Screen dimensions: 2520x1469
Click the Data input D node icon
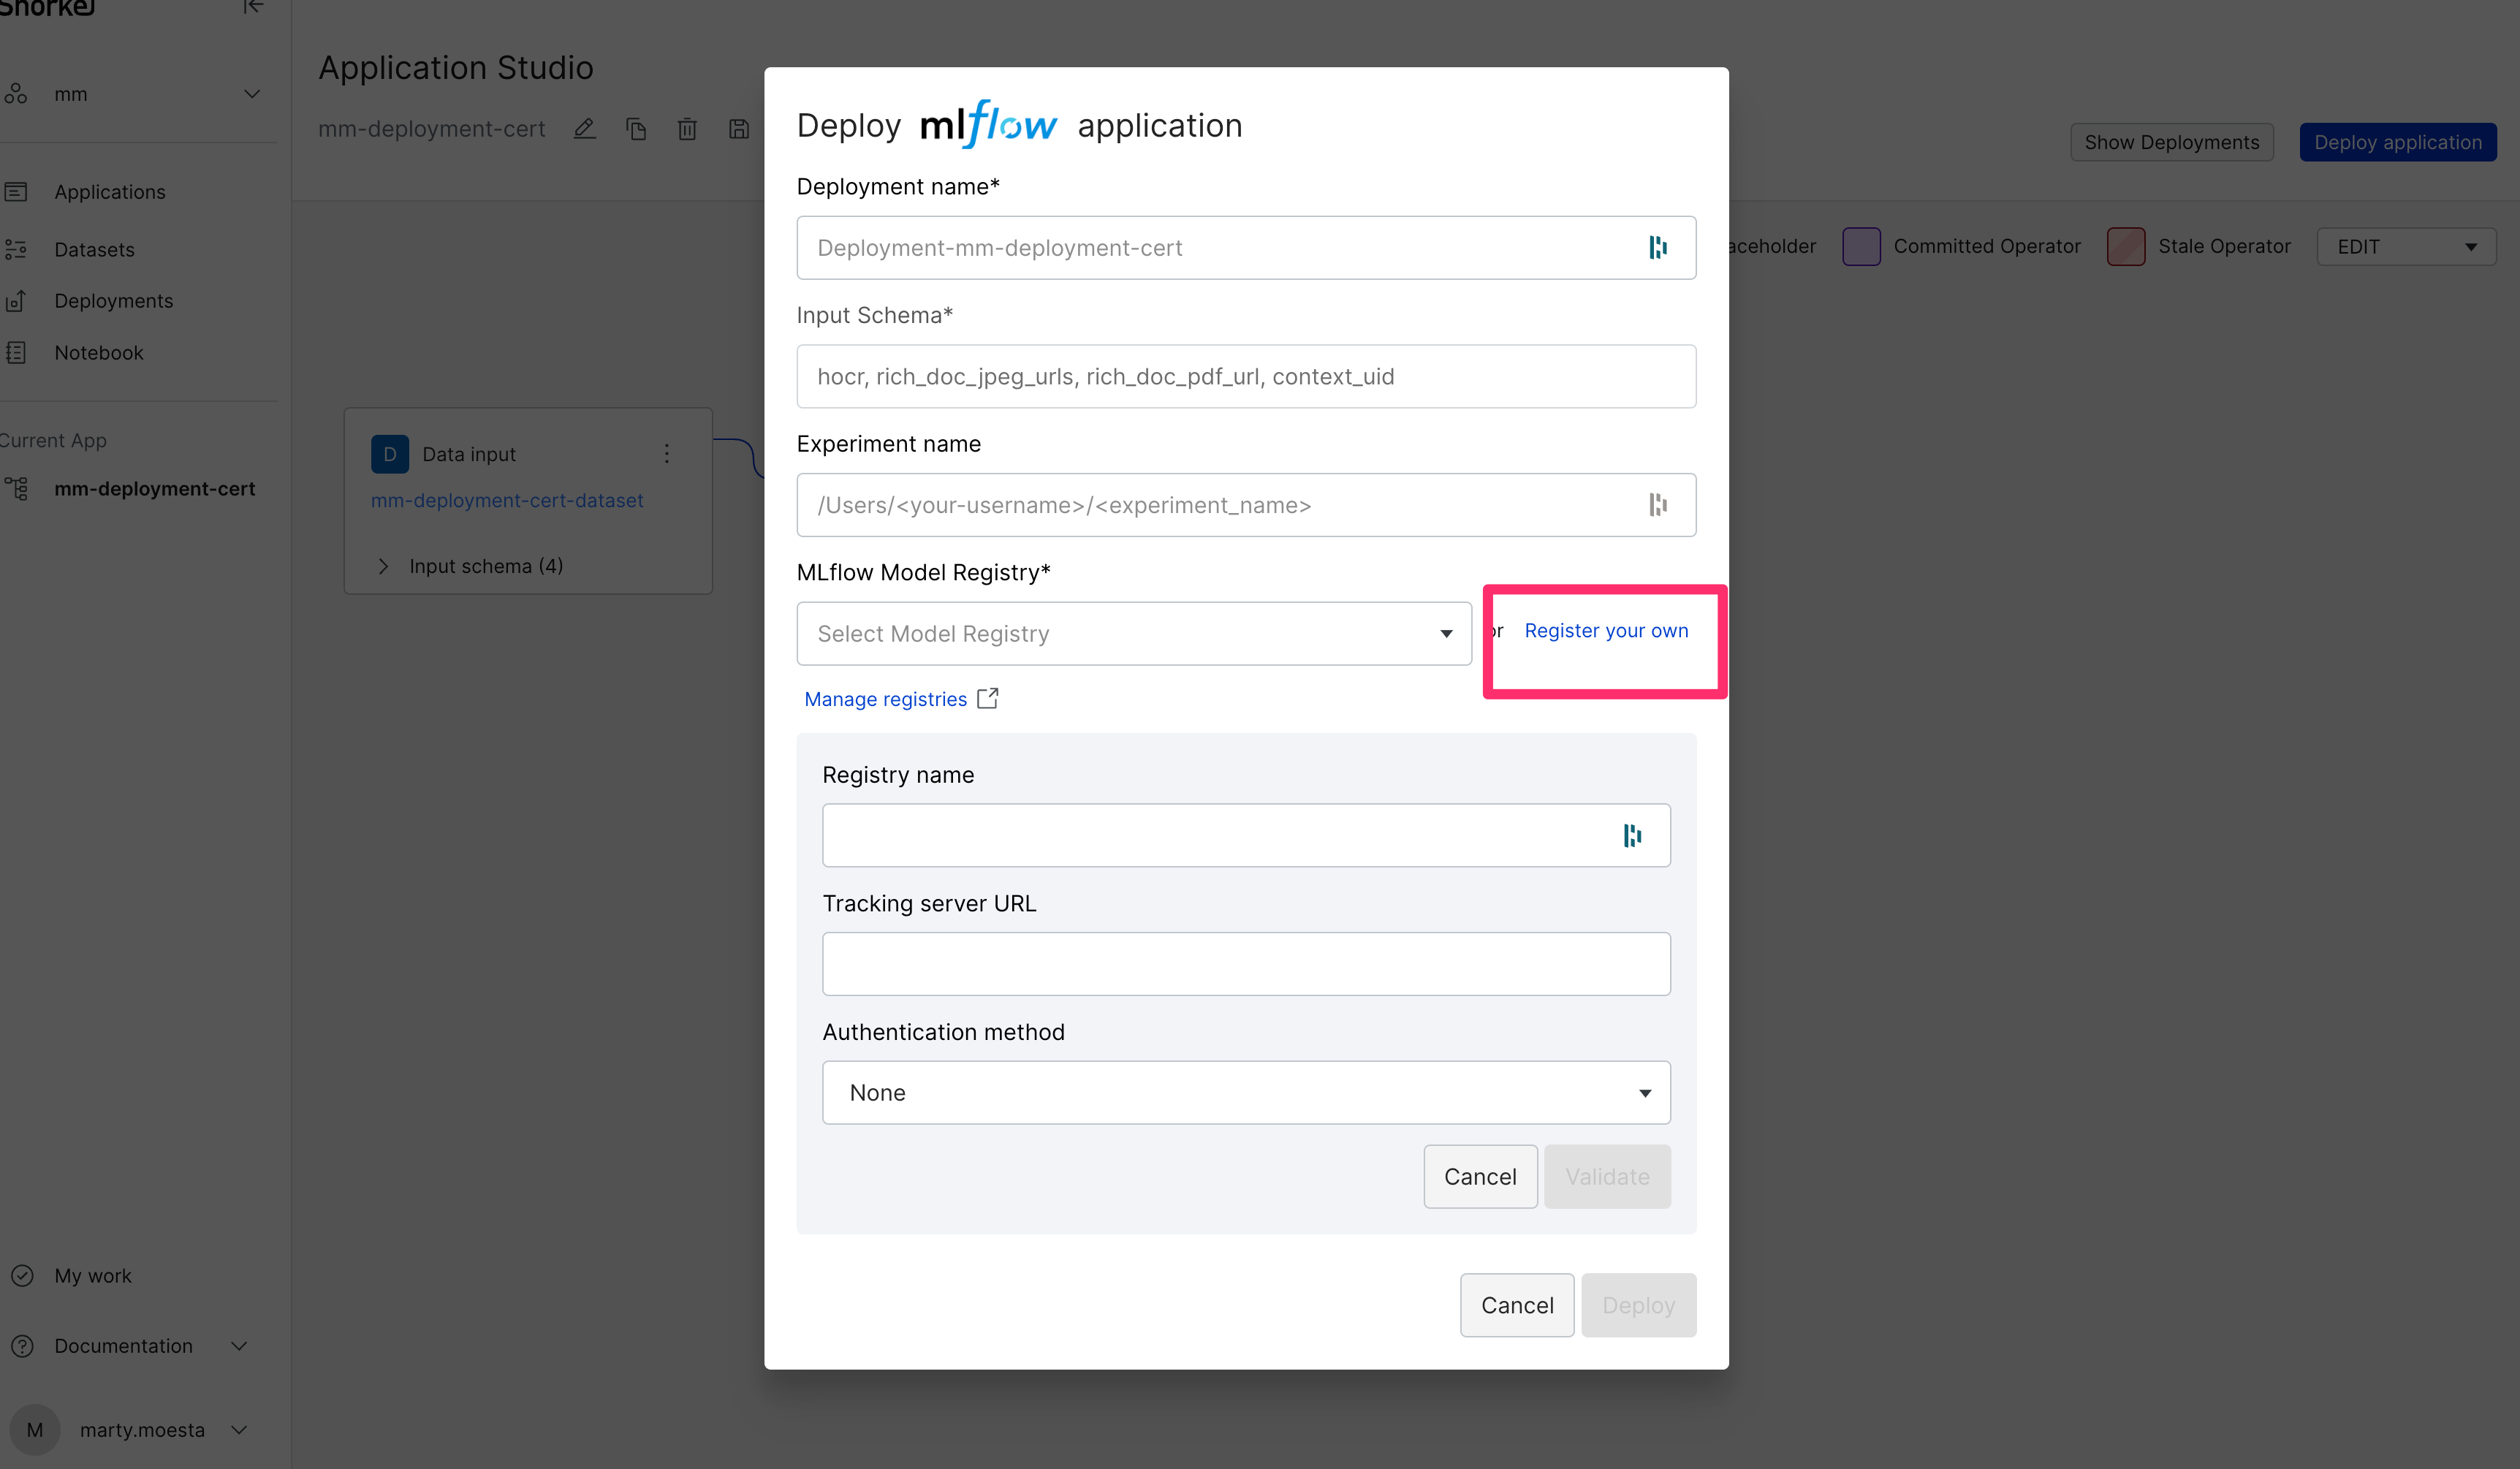click(x=390, y=454)
